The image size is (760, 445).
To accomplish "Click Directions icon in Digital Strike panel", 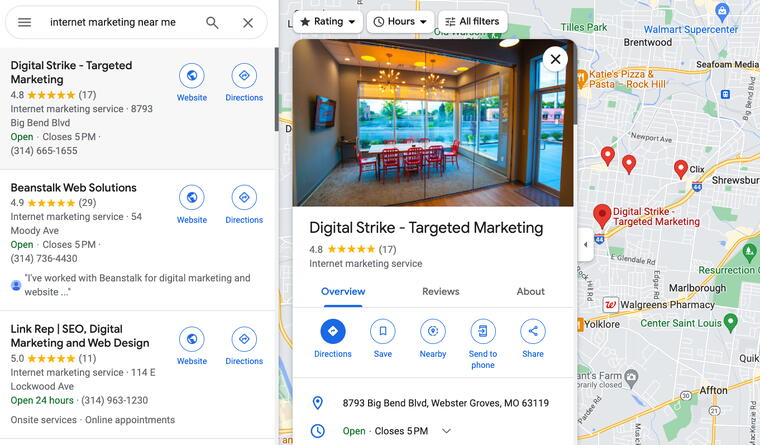I will (x=333, y=332).
